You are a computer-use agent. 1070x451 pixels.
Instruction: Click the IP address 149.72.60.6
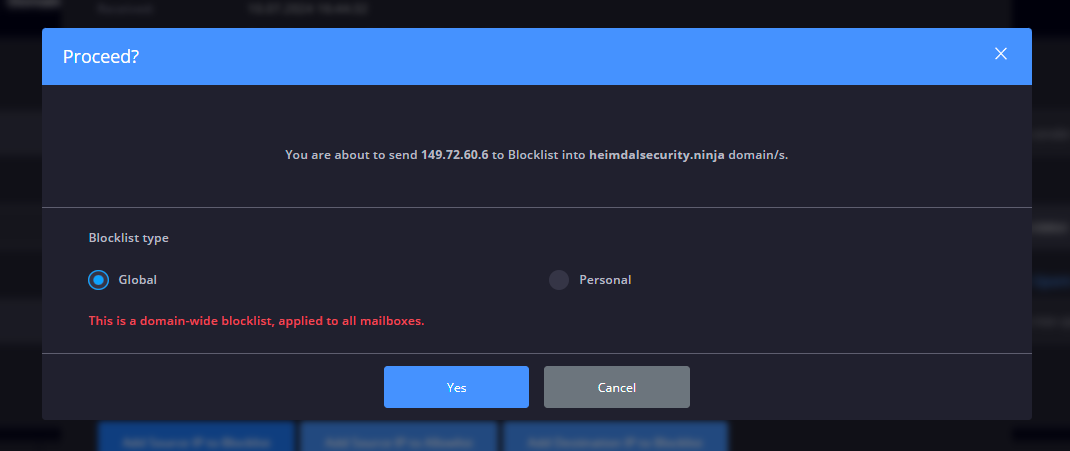pyautogui.click(x=454, y=155)
